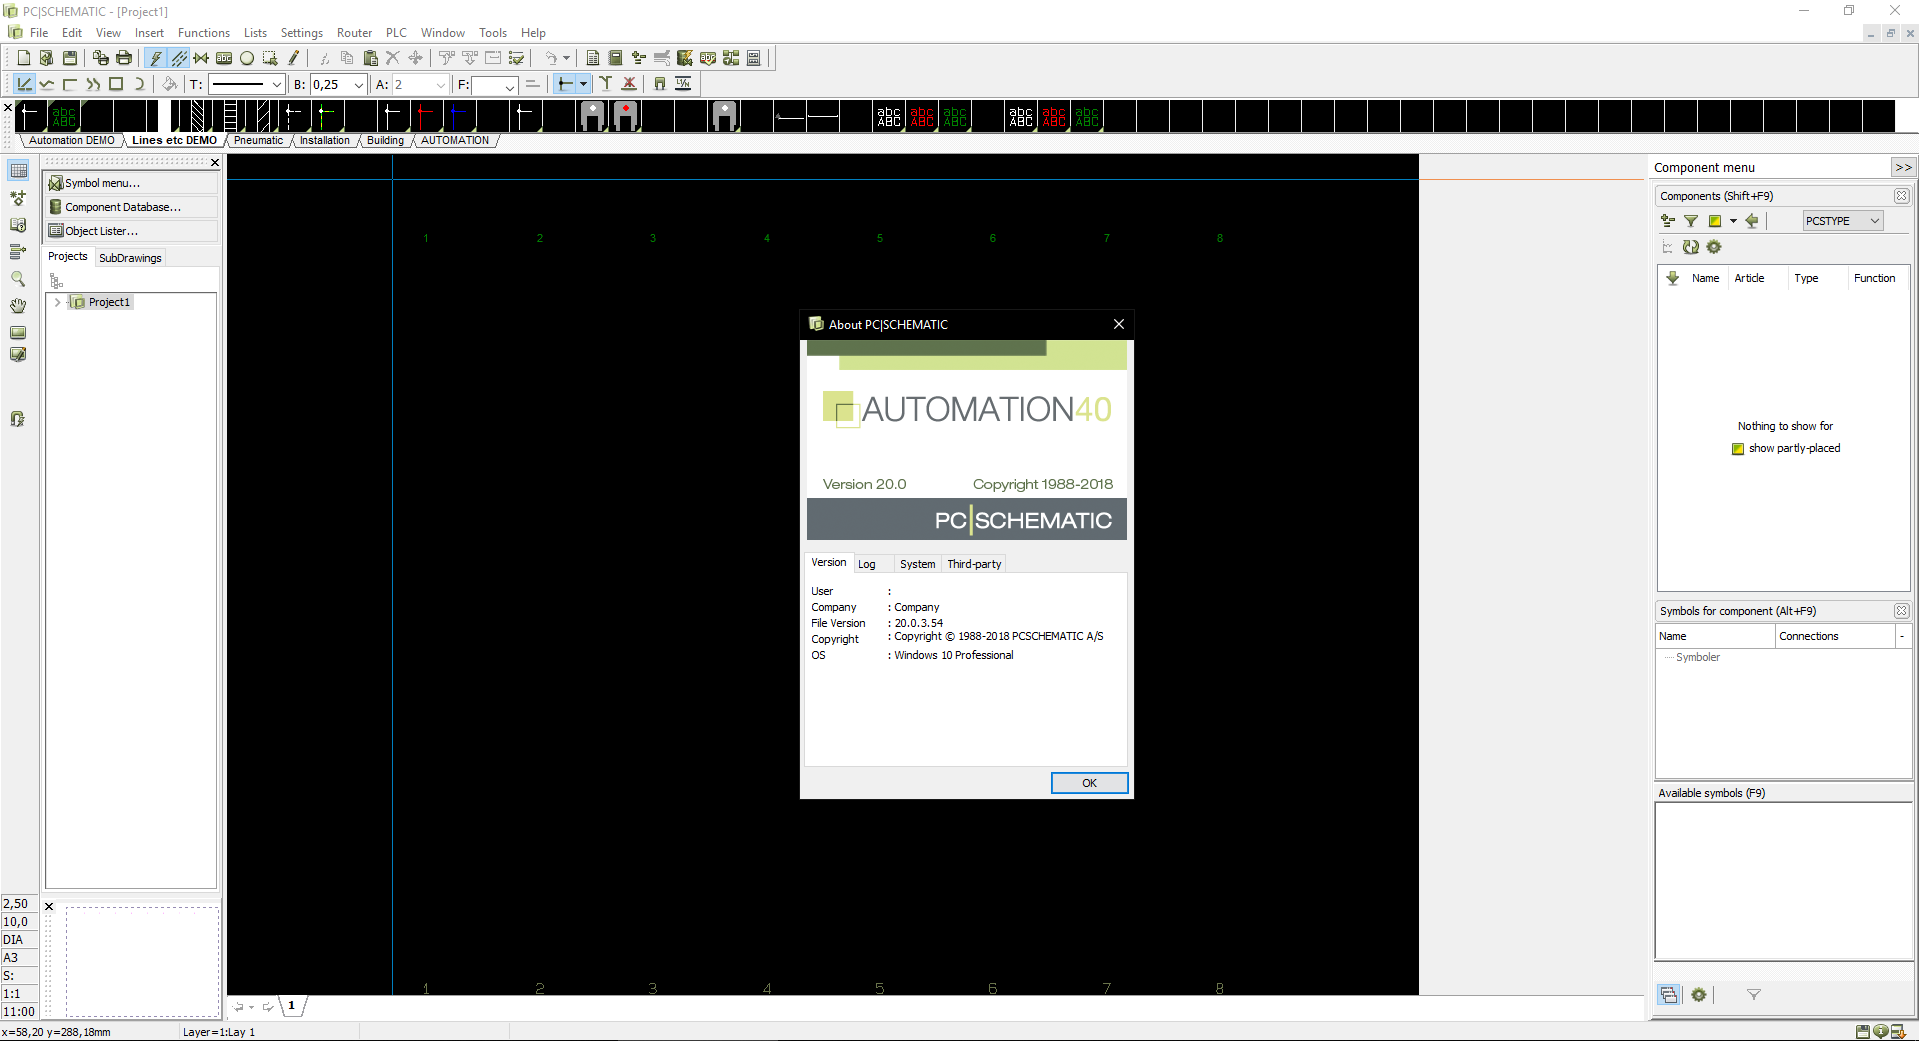1919x1041 pixels.
Task: Activate the Pencil drawing tool
Action: pyautogui.click(x=293, y=58)
